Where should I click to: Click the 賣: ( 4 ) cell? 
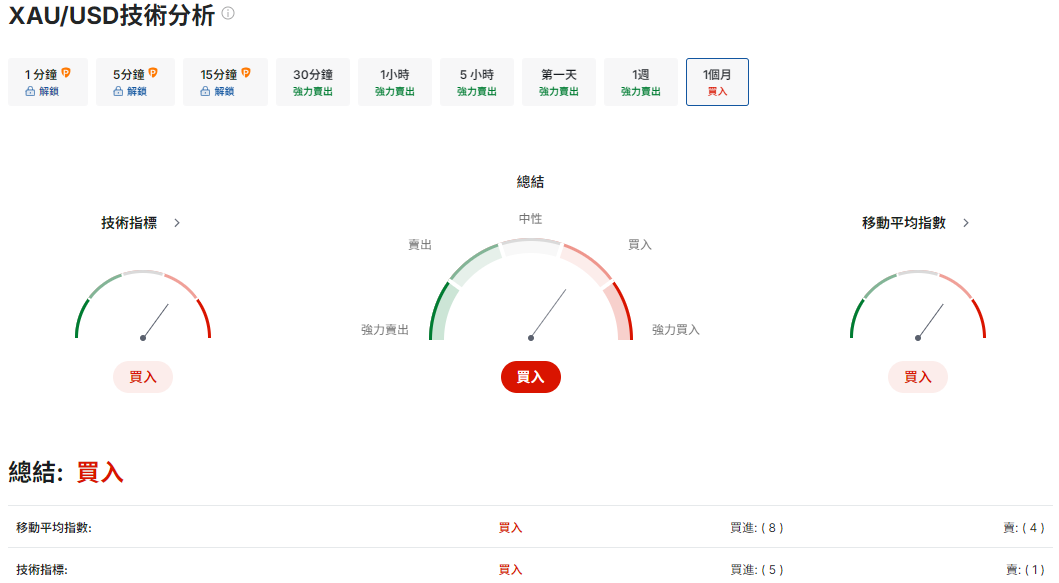[1025, 528]
